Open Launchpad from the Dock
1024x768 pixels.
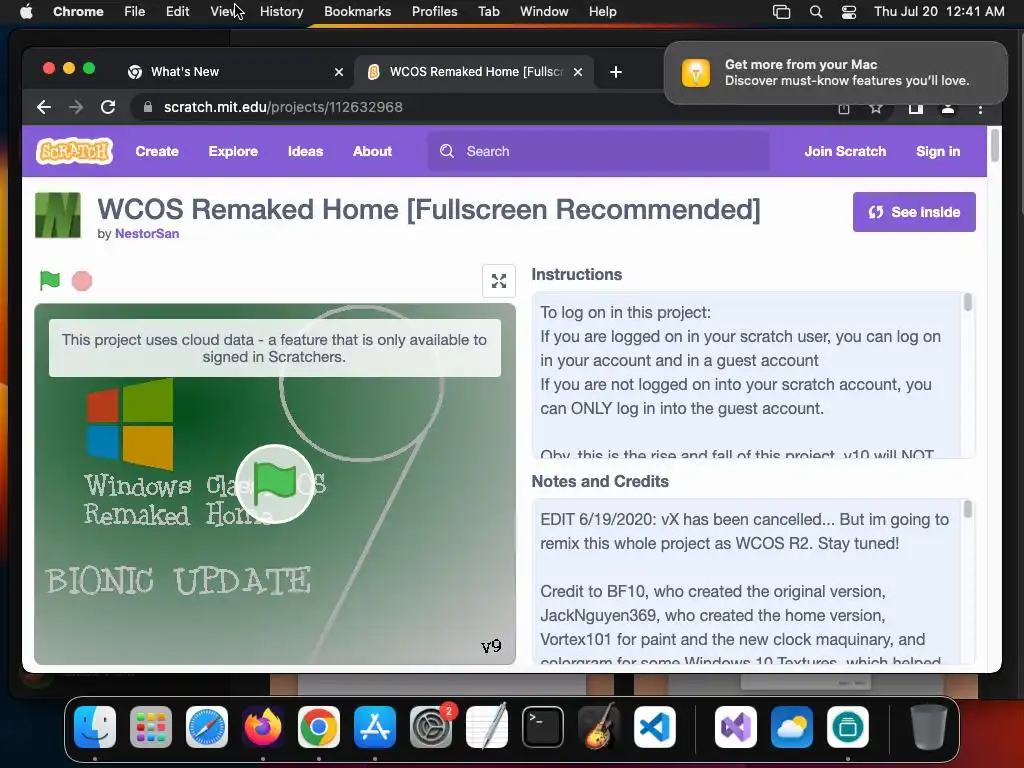[151, 727]
